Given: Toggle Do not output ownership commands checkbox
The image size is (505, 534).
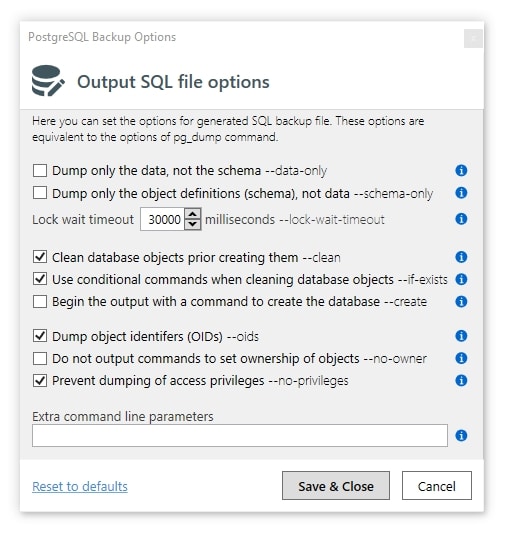Looking at the screenshot, I should coord(40,358).
